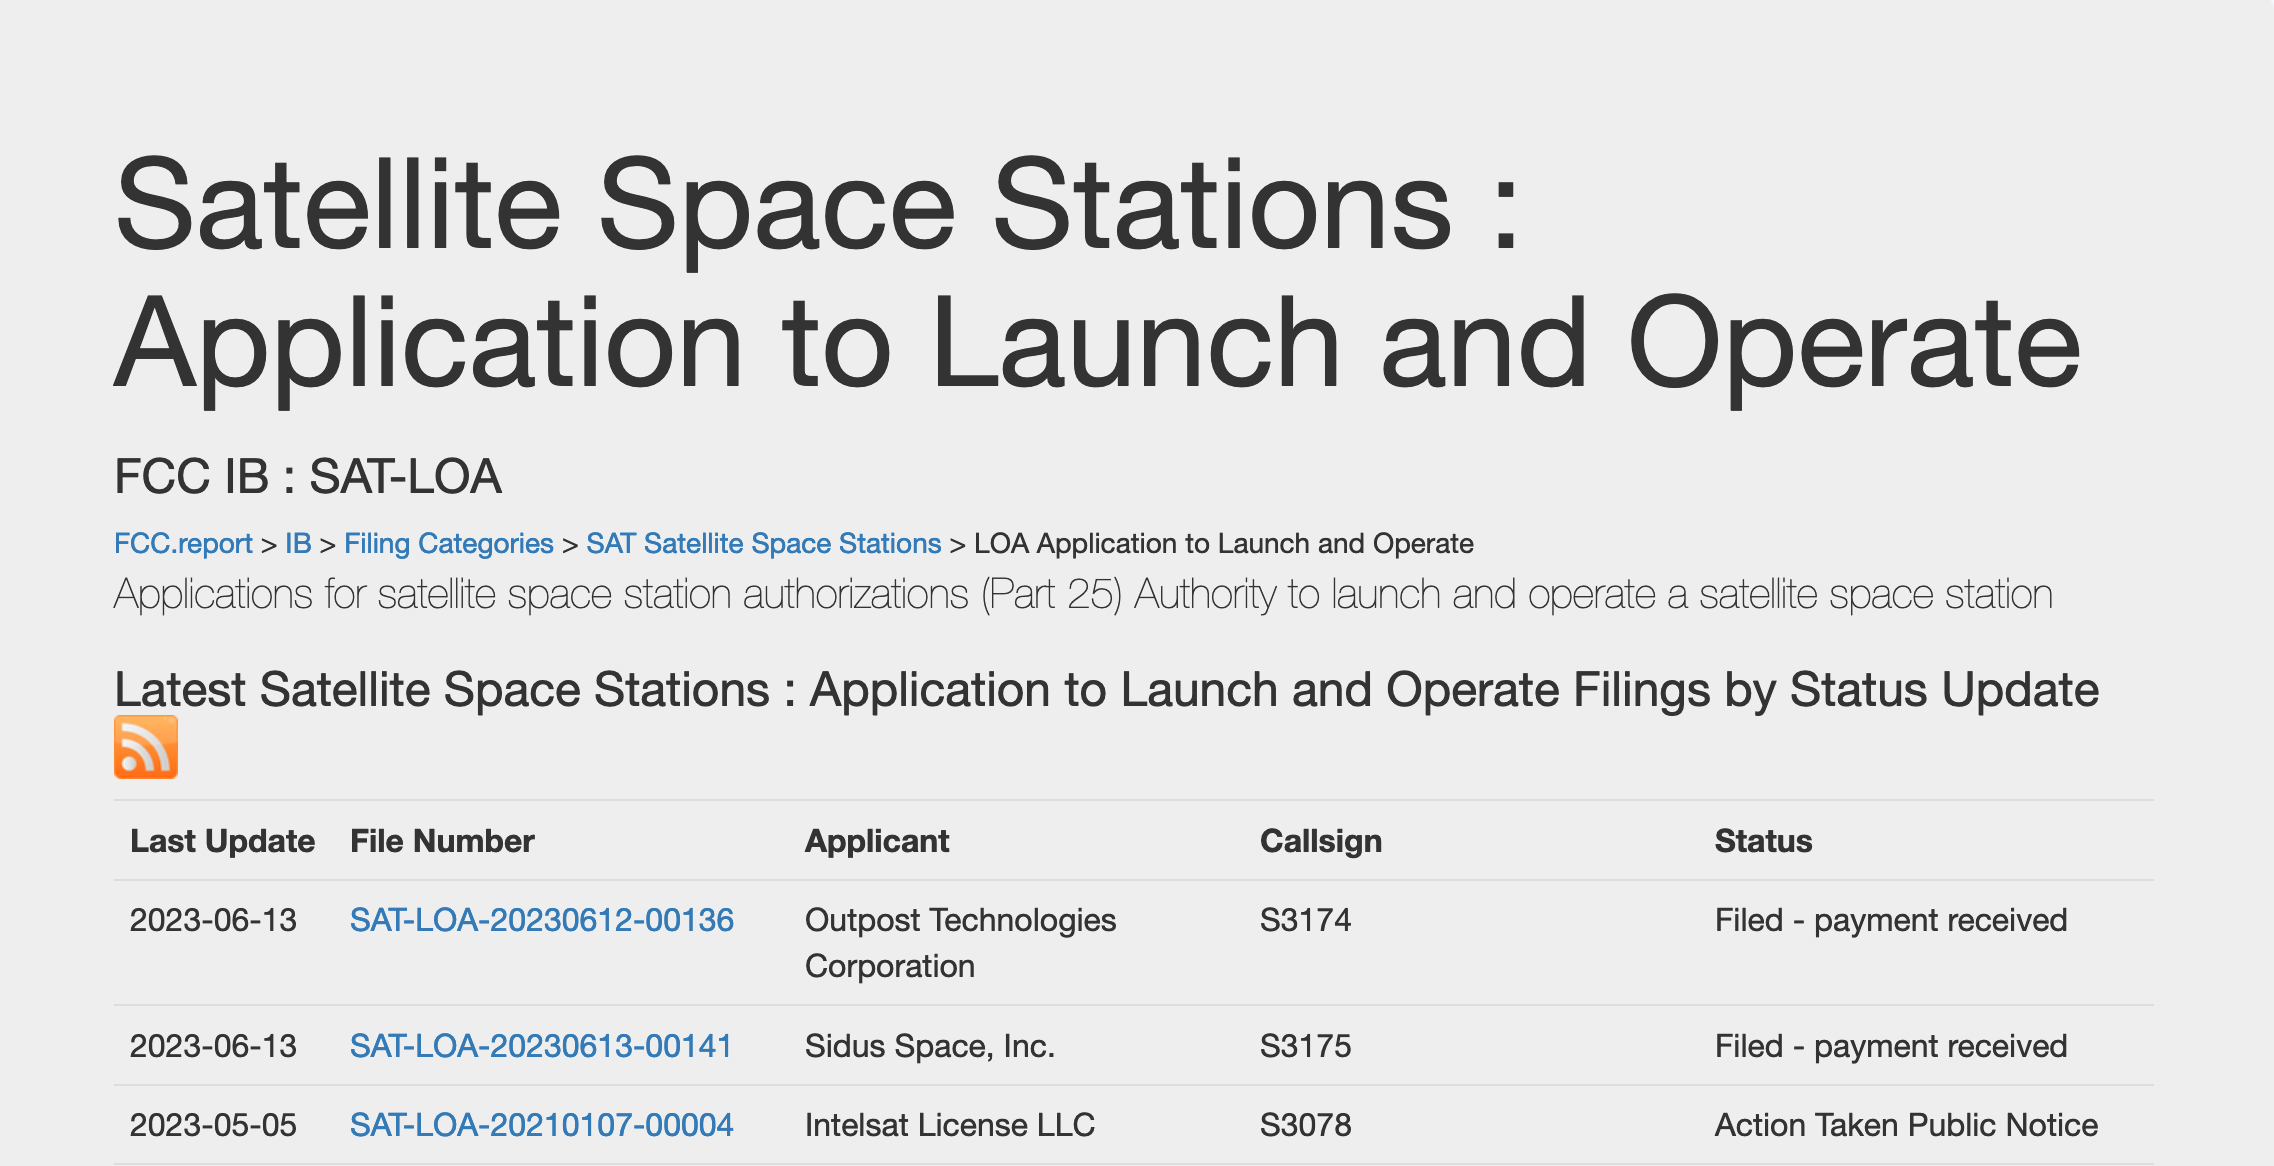The width and height of the screenshot is (2274, 1166).
Task: Open the Filing Categories breadcrumb link
Action: click(448, 543)
